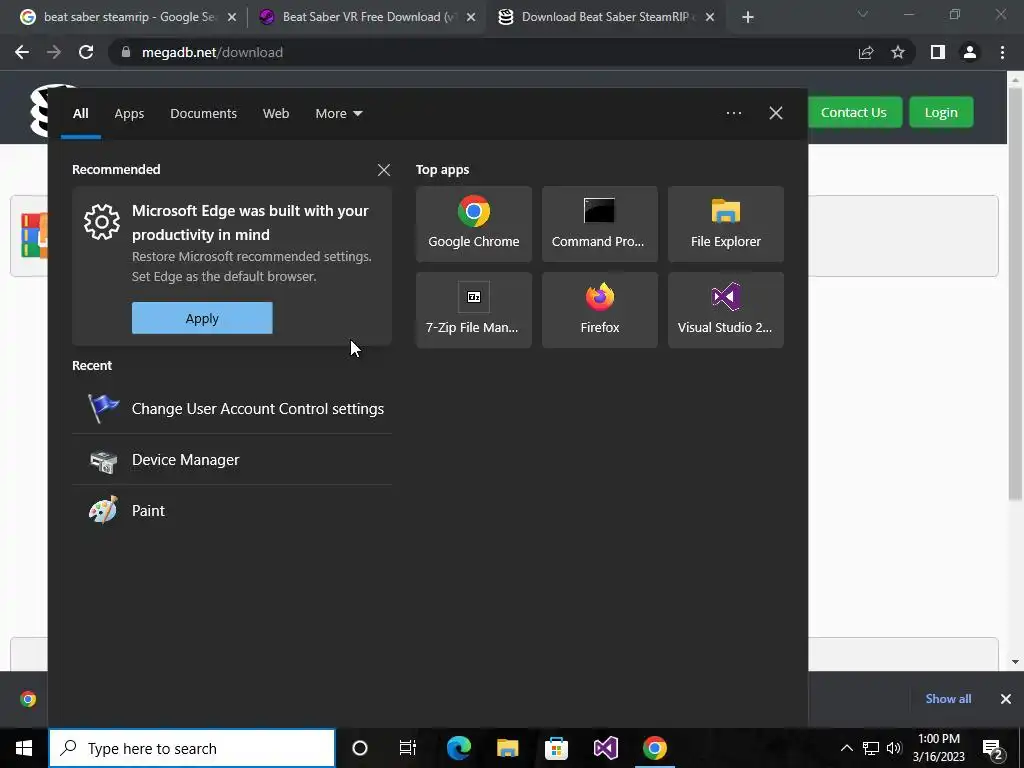1024x768 pixels.
Task: Open Change User Account Control settings
Action: point(232,409)
